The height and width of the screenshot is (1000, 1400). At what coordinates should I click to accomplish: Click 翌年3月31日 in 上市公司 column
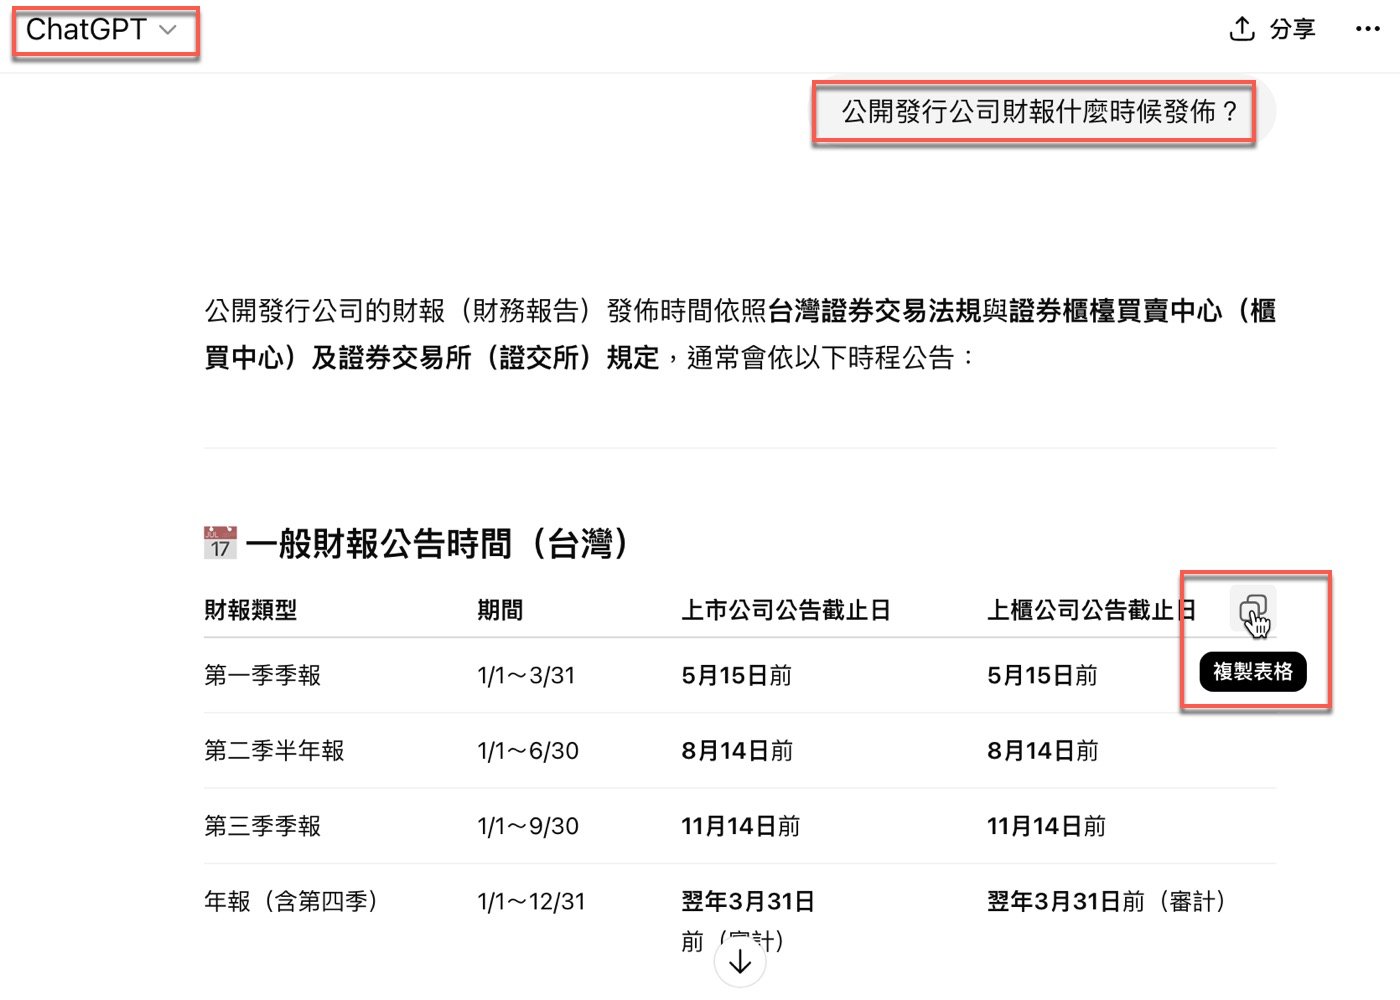[x=748, y=901]
